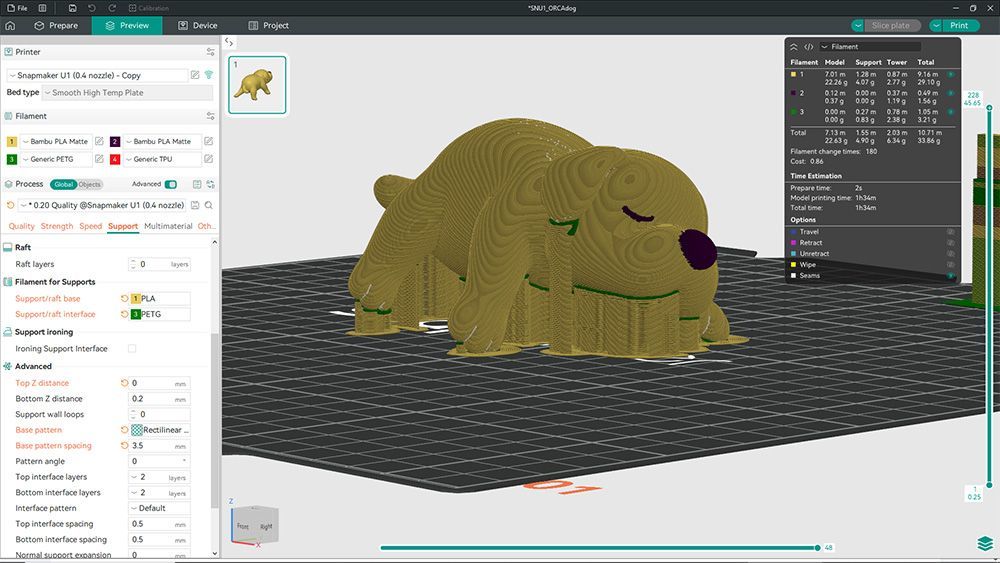Go to the Home screen icon
The image size is (1000, 563).
10,26
